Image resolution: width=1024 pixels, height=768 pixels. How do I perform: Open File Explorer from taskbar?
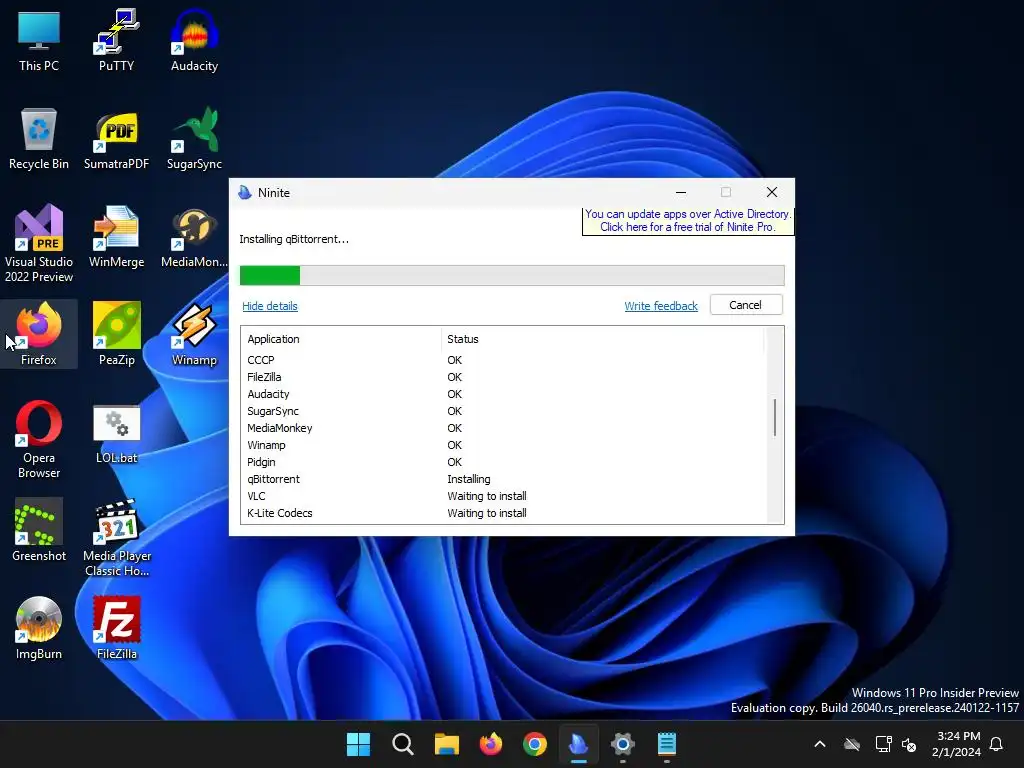point(447,744)
